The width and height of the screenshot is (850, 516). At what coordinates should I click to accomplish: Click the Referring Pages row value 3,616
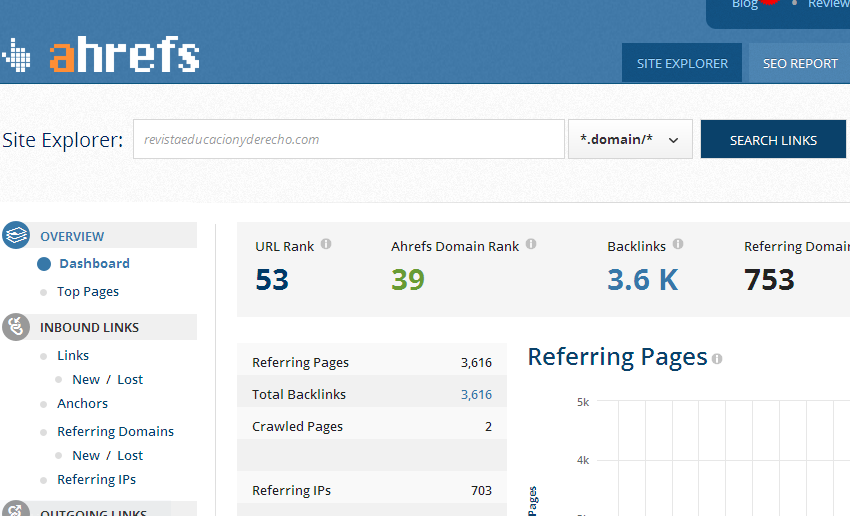click(x=476, y=363)
